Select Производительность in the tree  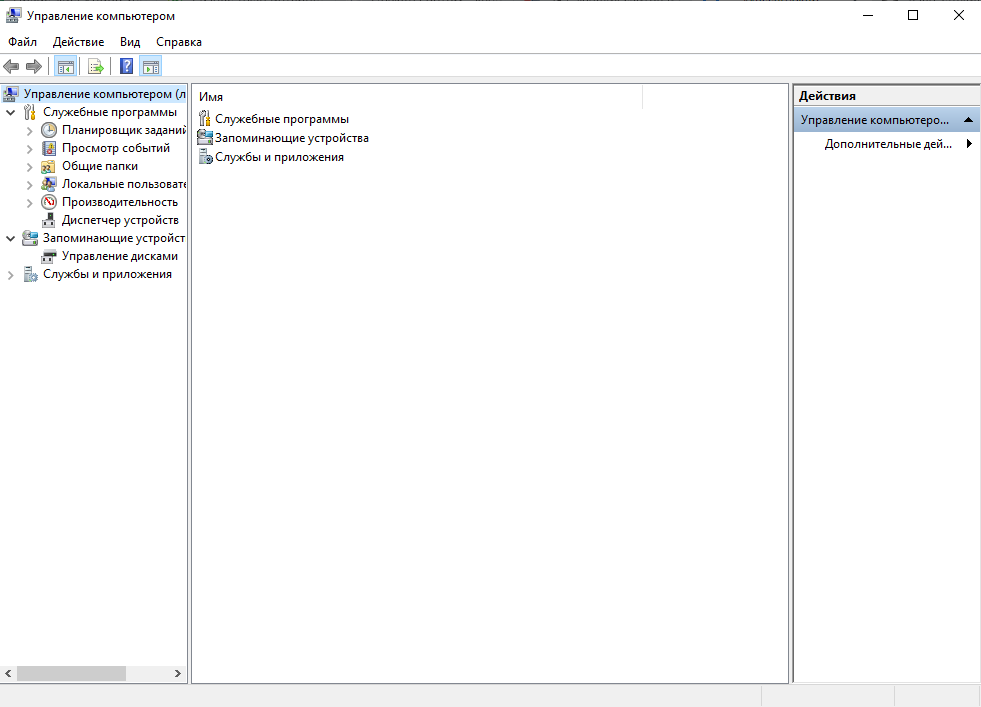(x=119, y=202)
